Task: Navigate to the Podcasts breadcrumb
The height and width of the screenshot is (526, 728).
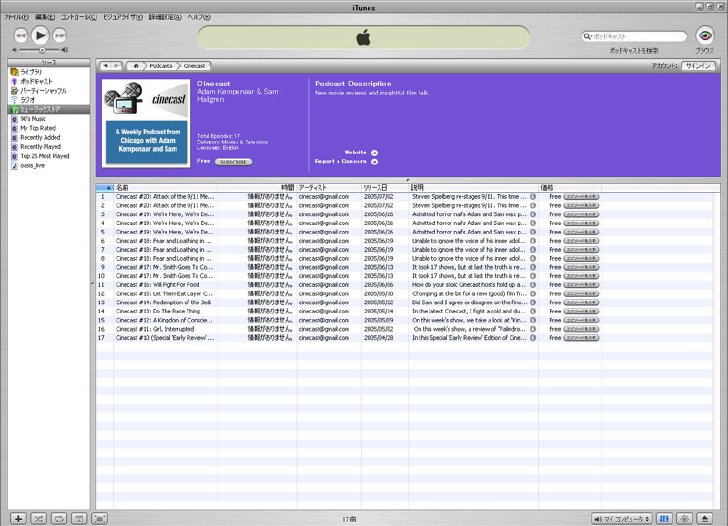Action: click(x=161, y=66)
